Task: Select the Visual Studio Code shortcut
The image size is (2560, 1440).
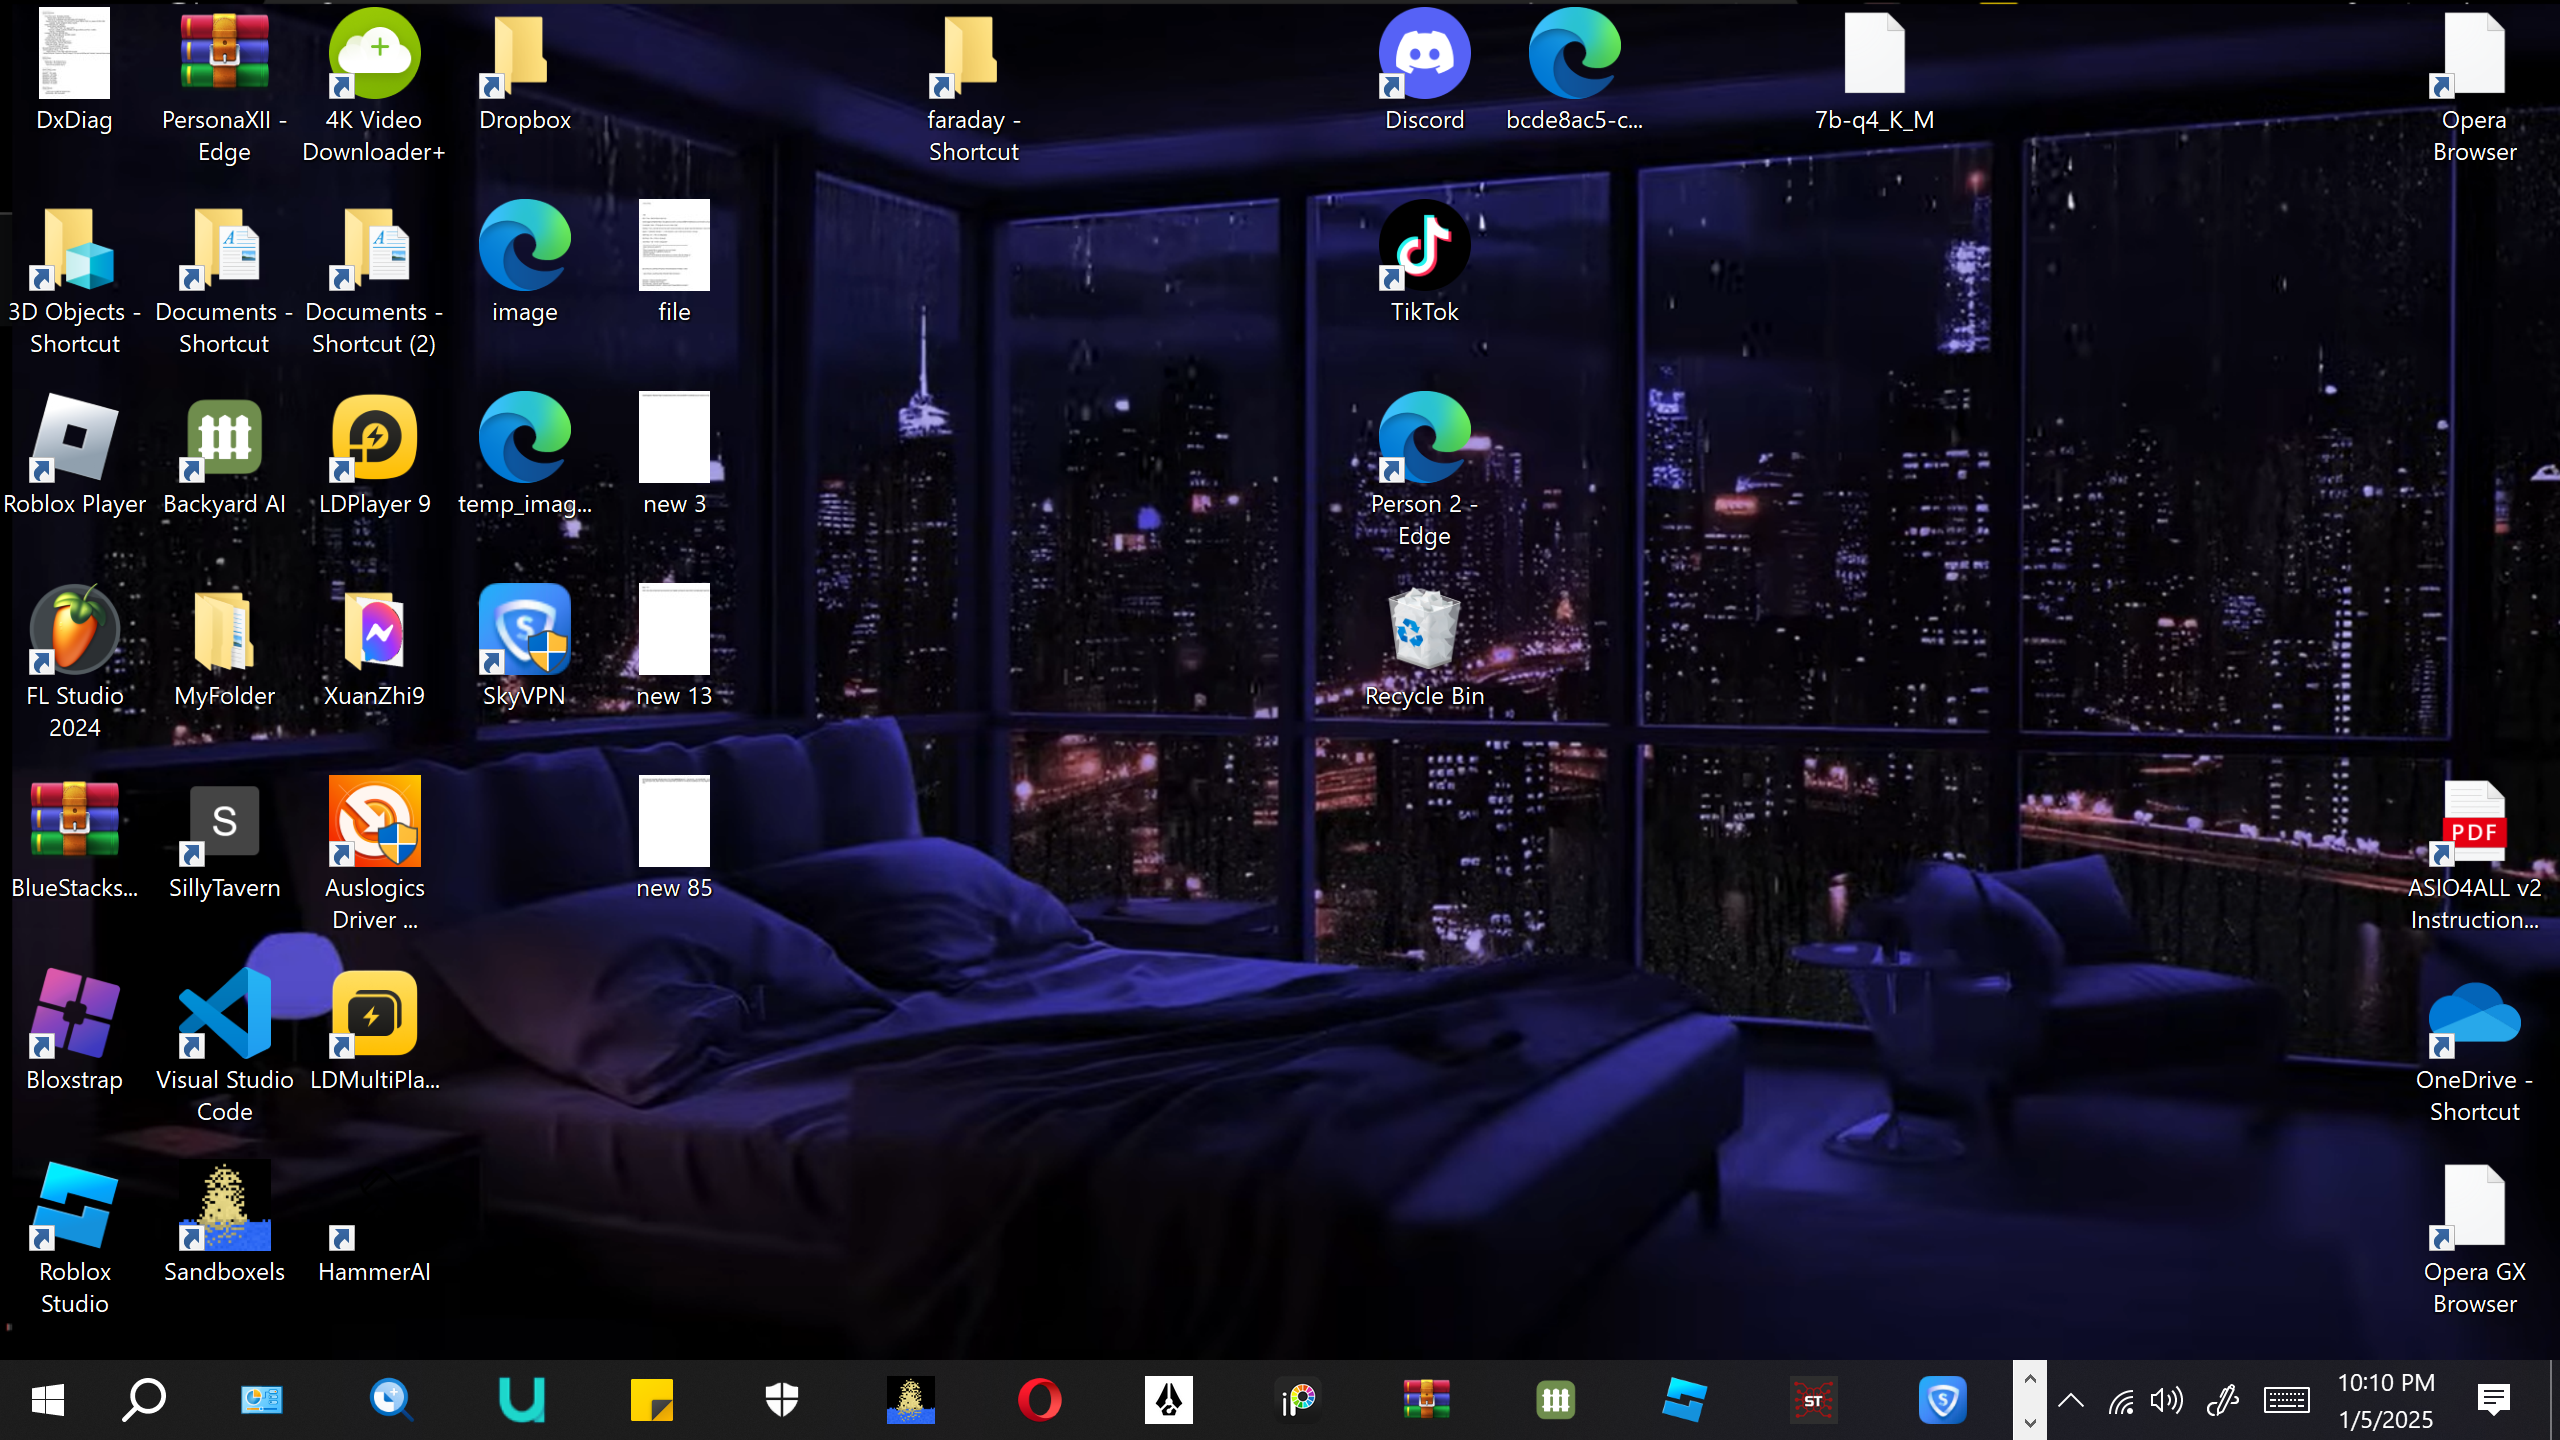Action: point(224,1014)
